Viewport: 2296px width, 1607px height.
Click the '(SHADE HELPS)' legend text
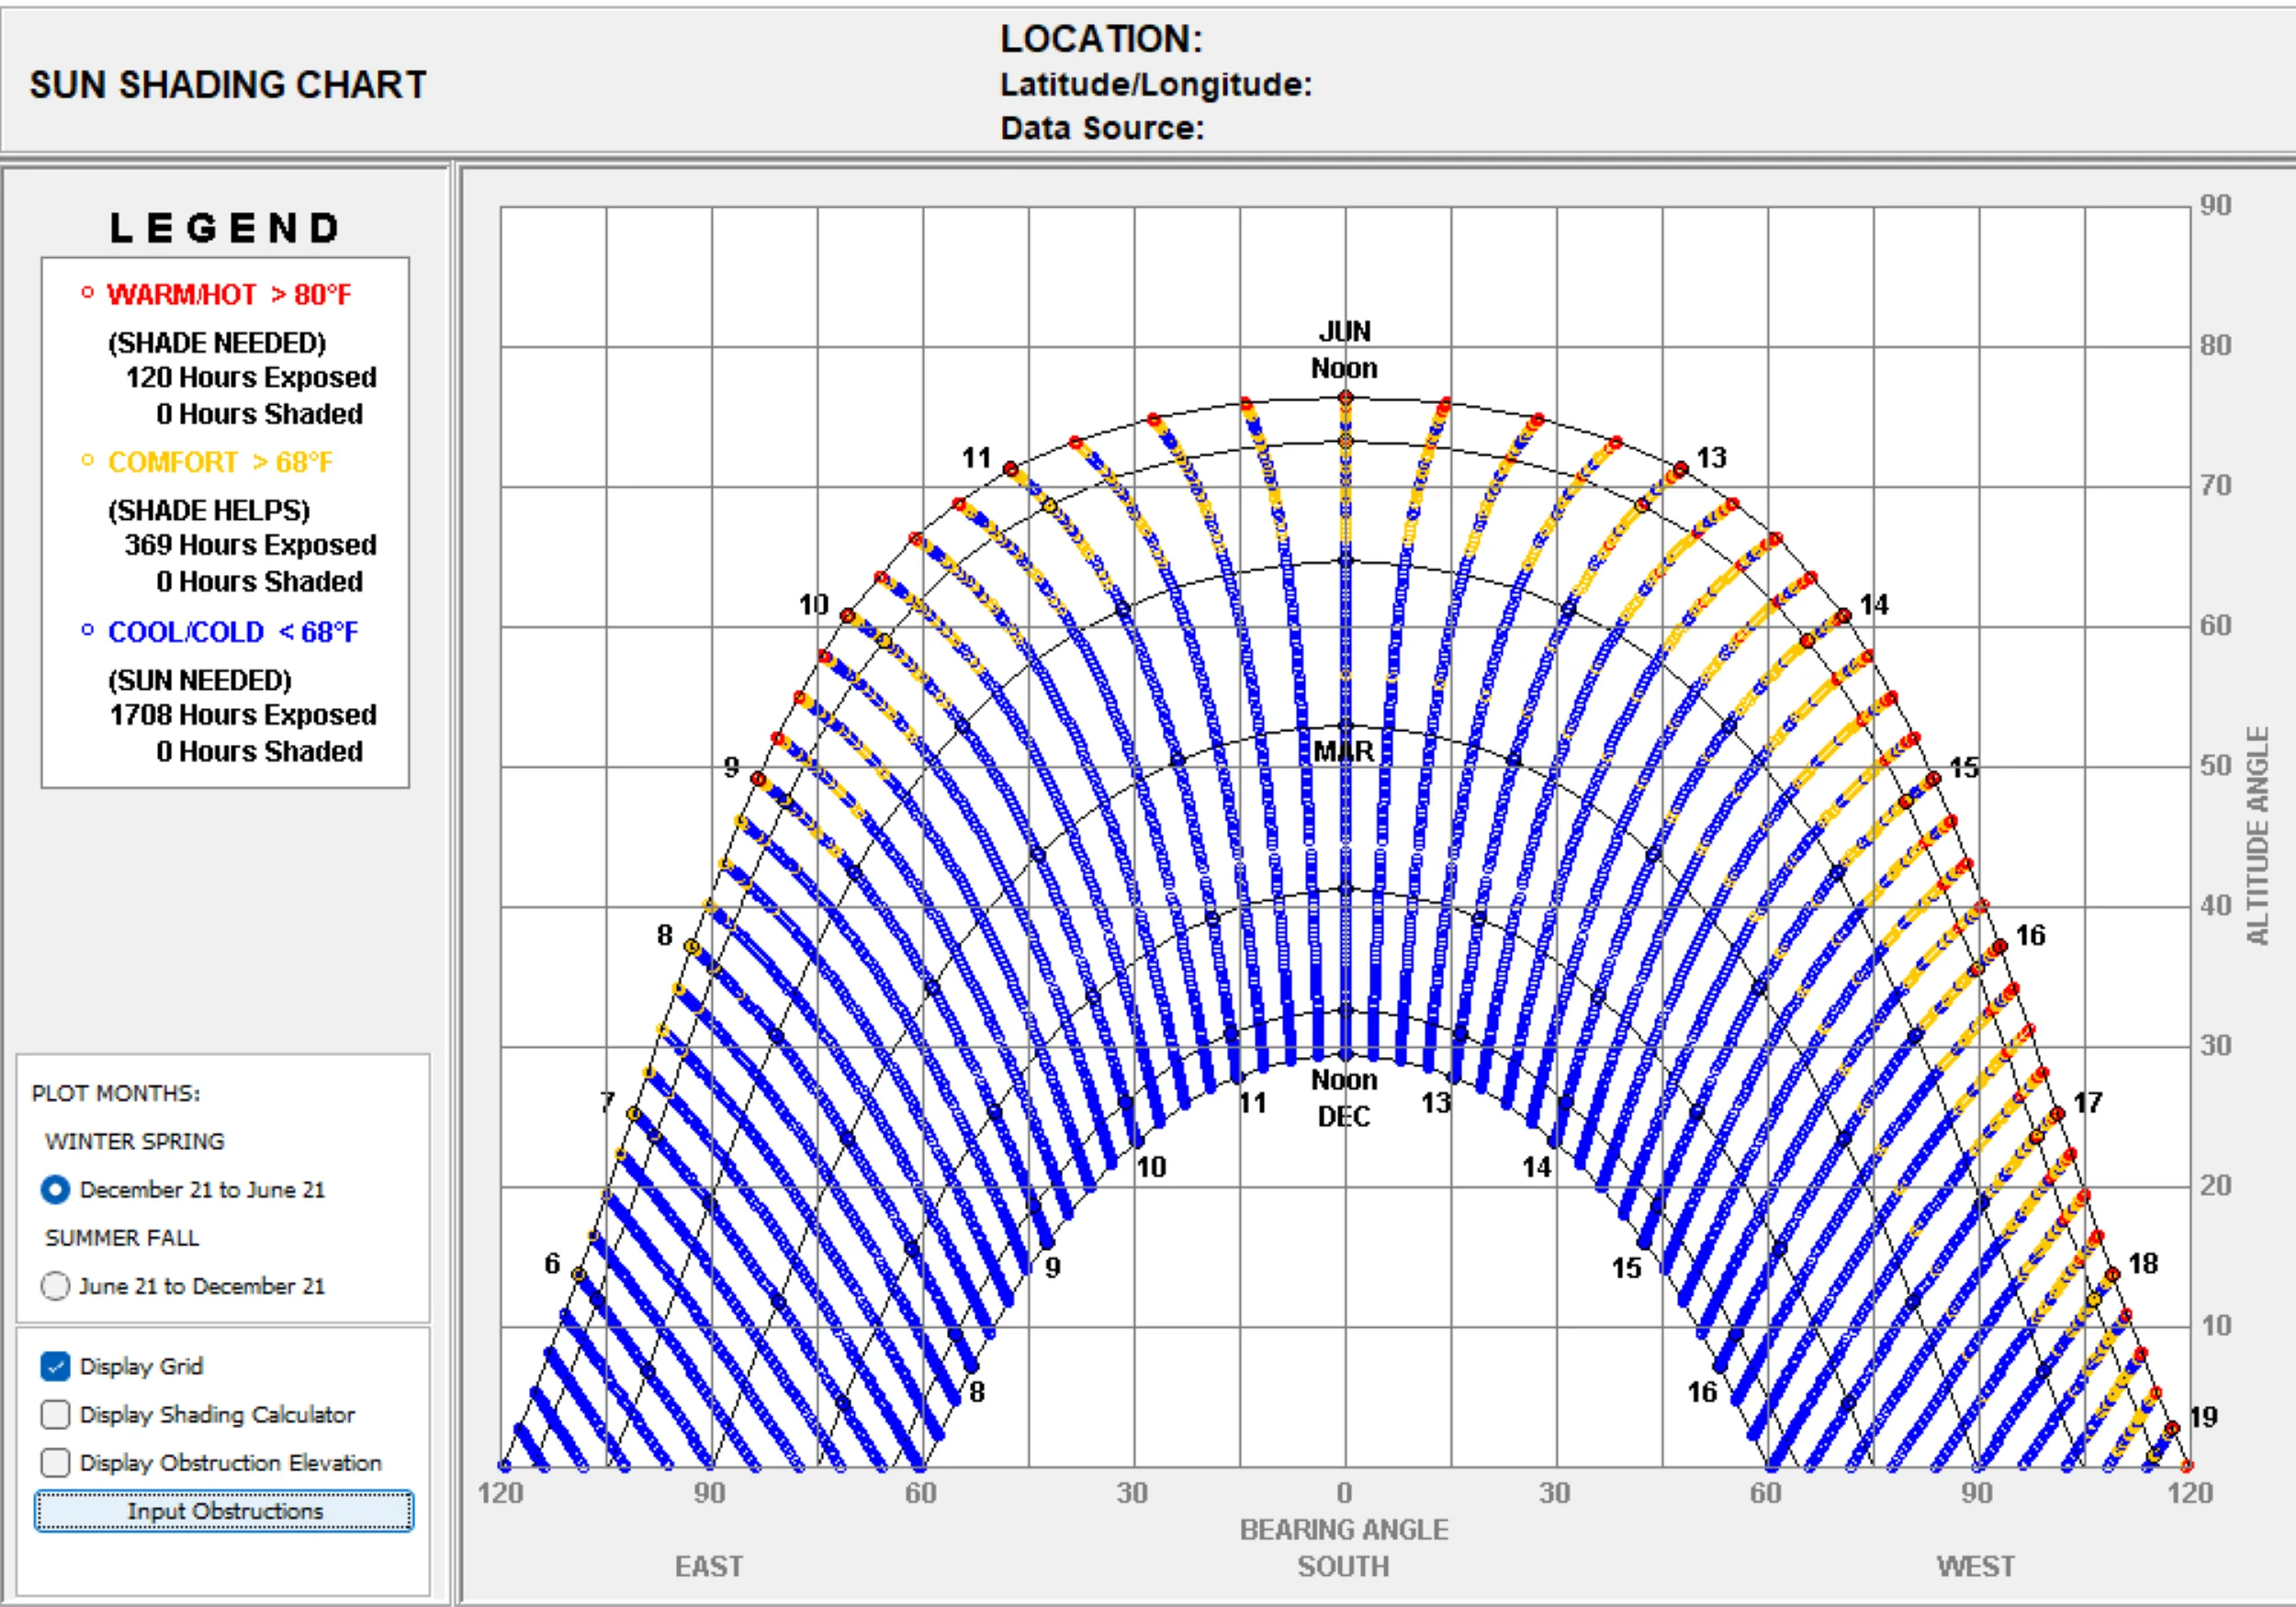coord(209,510)
